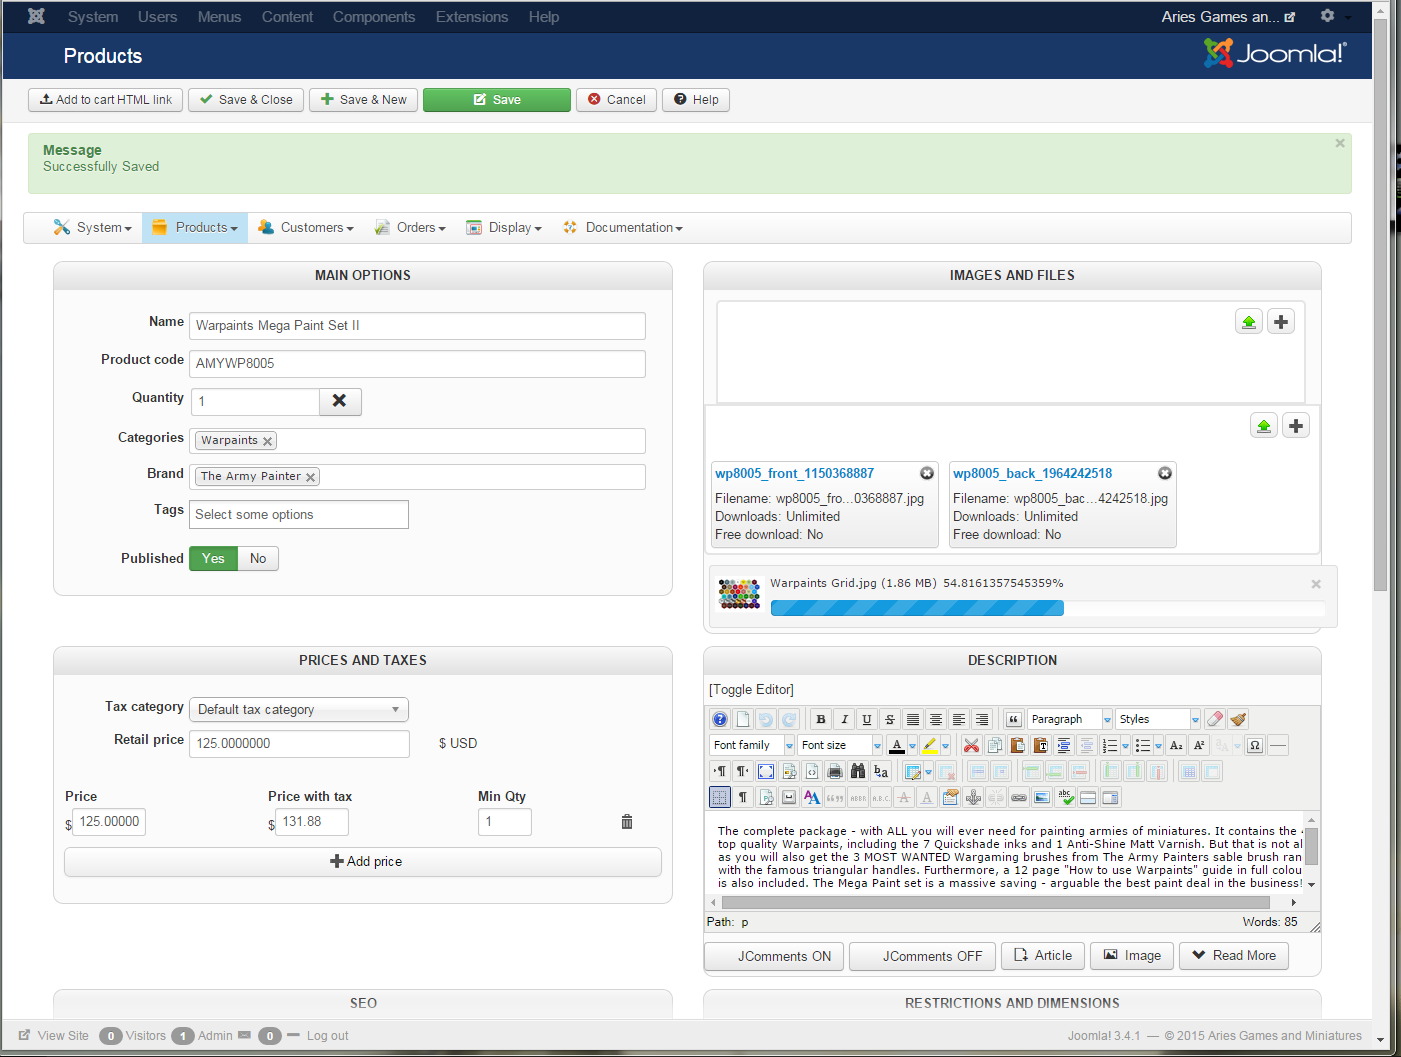Open the Content menu in the top bar
Screen dimensions: 1401x1057
click(287, 17)
